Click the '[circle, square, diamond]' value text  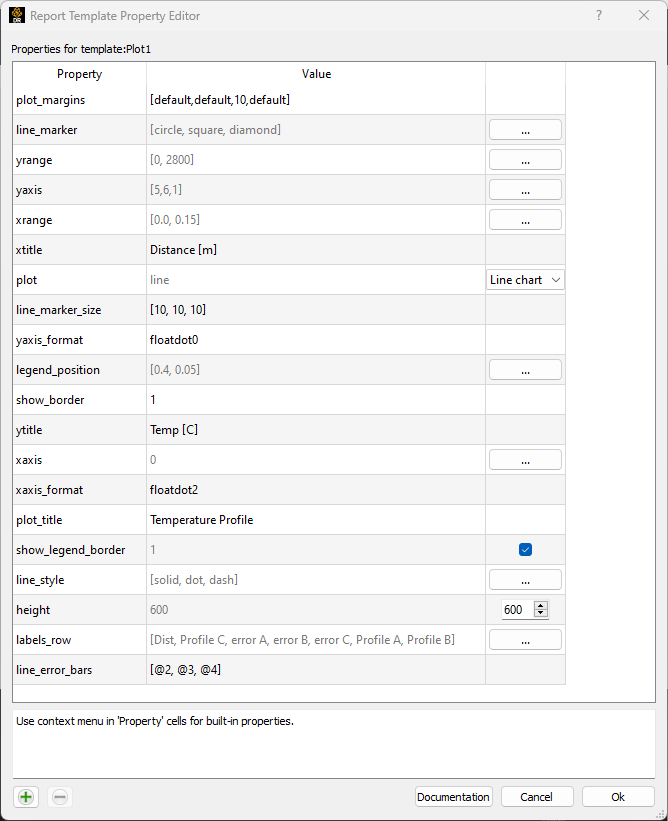[215, 130]
